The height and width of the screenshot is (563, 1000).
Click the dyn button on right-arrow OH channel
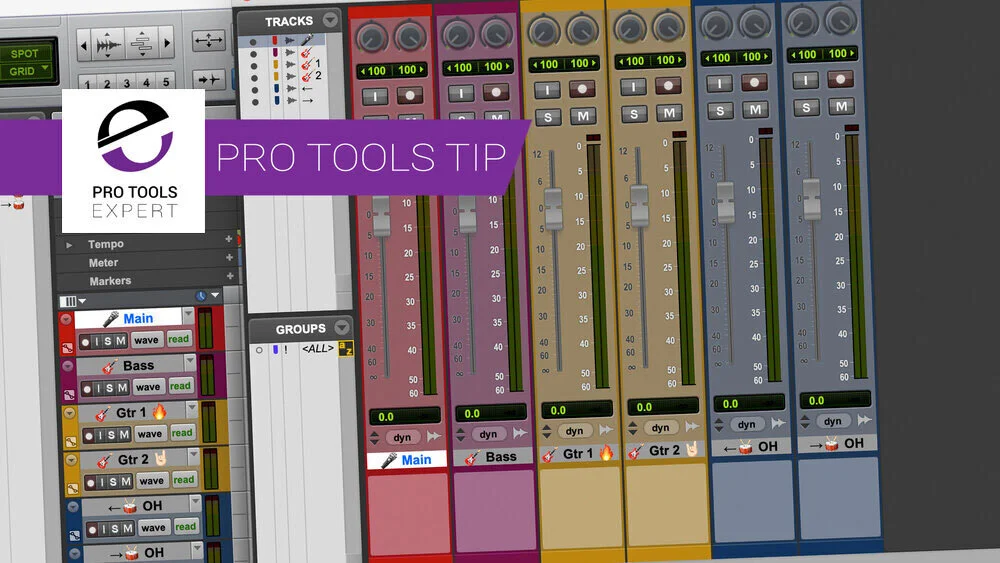tap(833, 421)
